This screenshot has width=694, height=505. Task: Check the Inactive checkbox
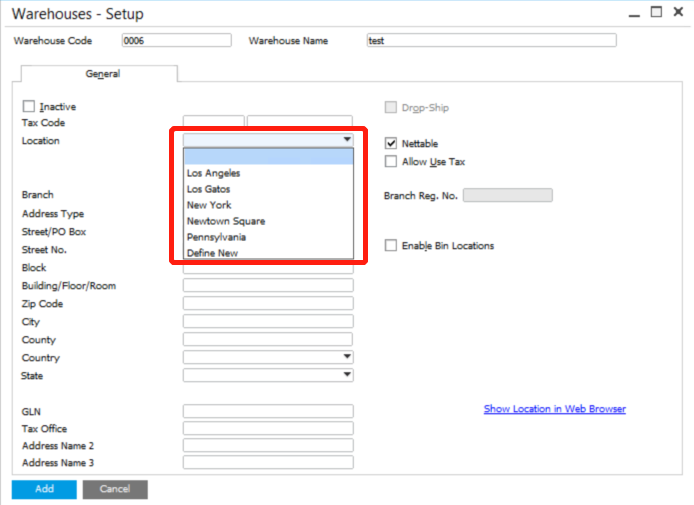point(28,106)
